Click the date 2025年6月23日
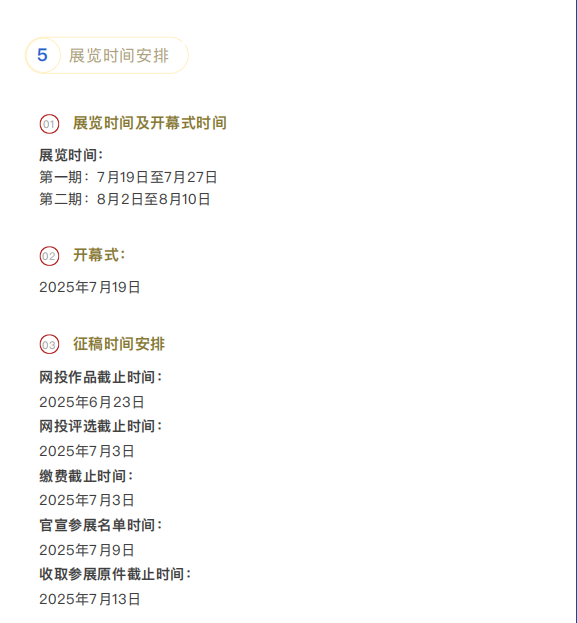The height and width of the screenshot is (623, 577). pos(91,402)
